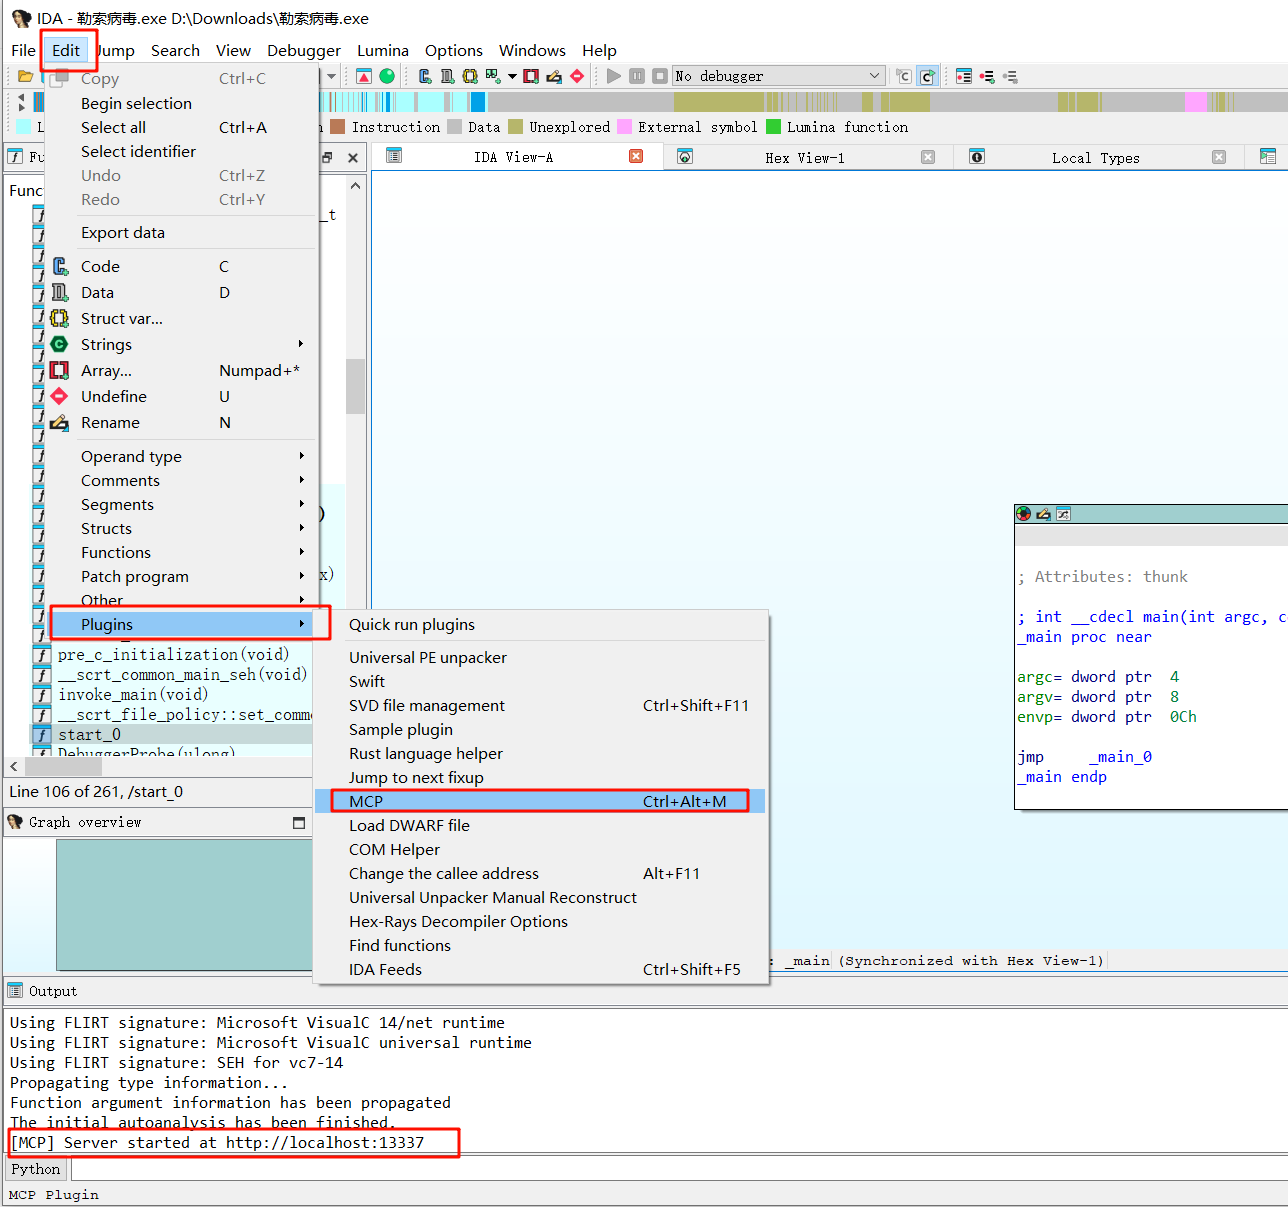
Task: Click the Rename pencil icon in the menu
Action: coord(60,422)
